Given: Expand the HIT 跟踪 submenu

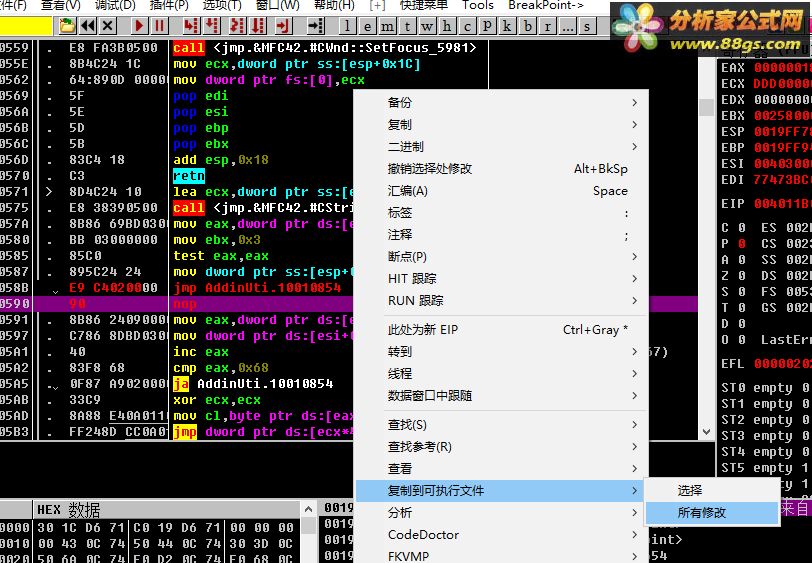Looking at the screenshot, I should click(x=501, y=279).
